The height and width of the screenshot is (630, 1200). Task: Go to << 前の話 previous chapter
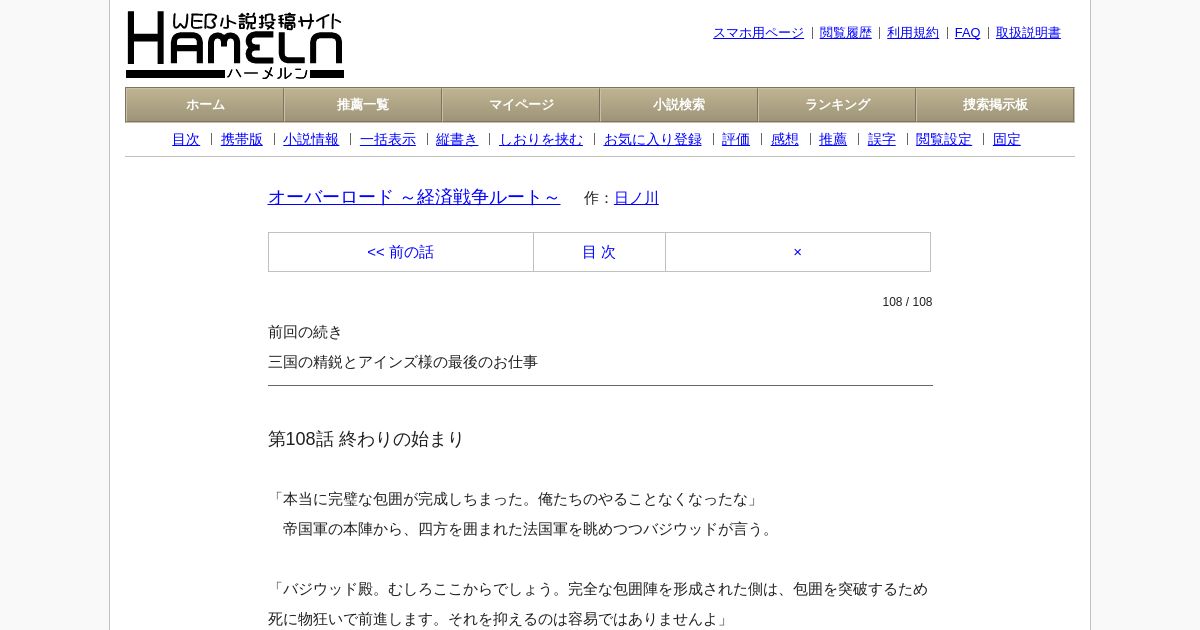[x=401, y=252]
